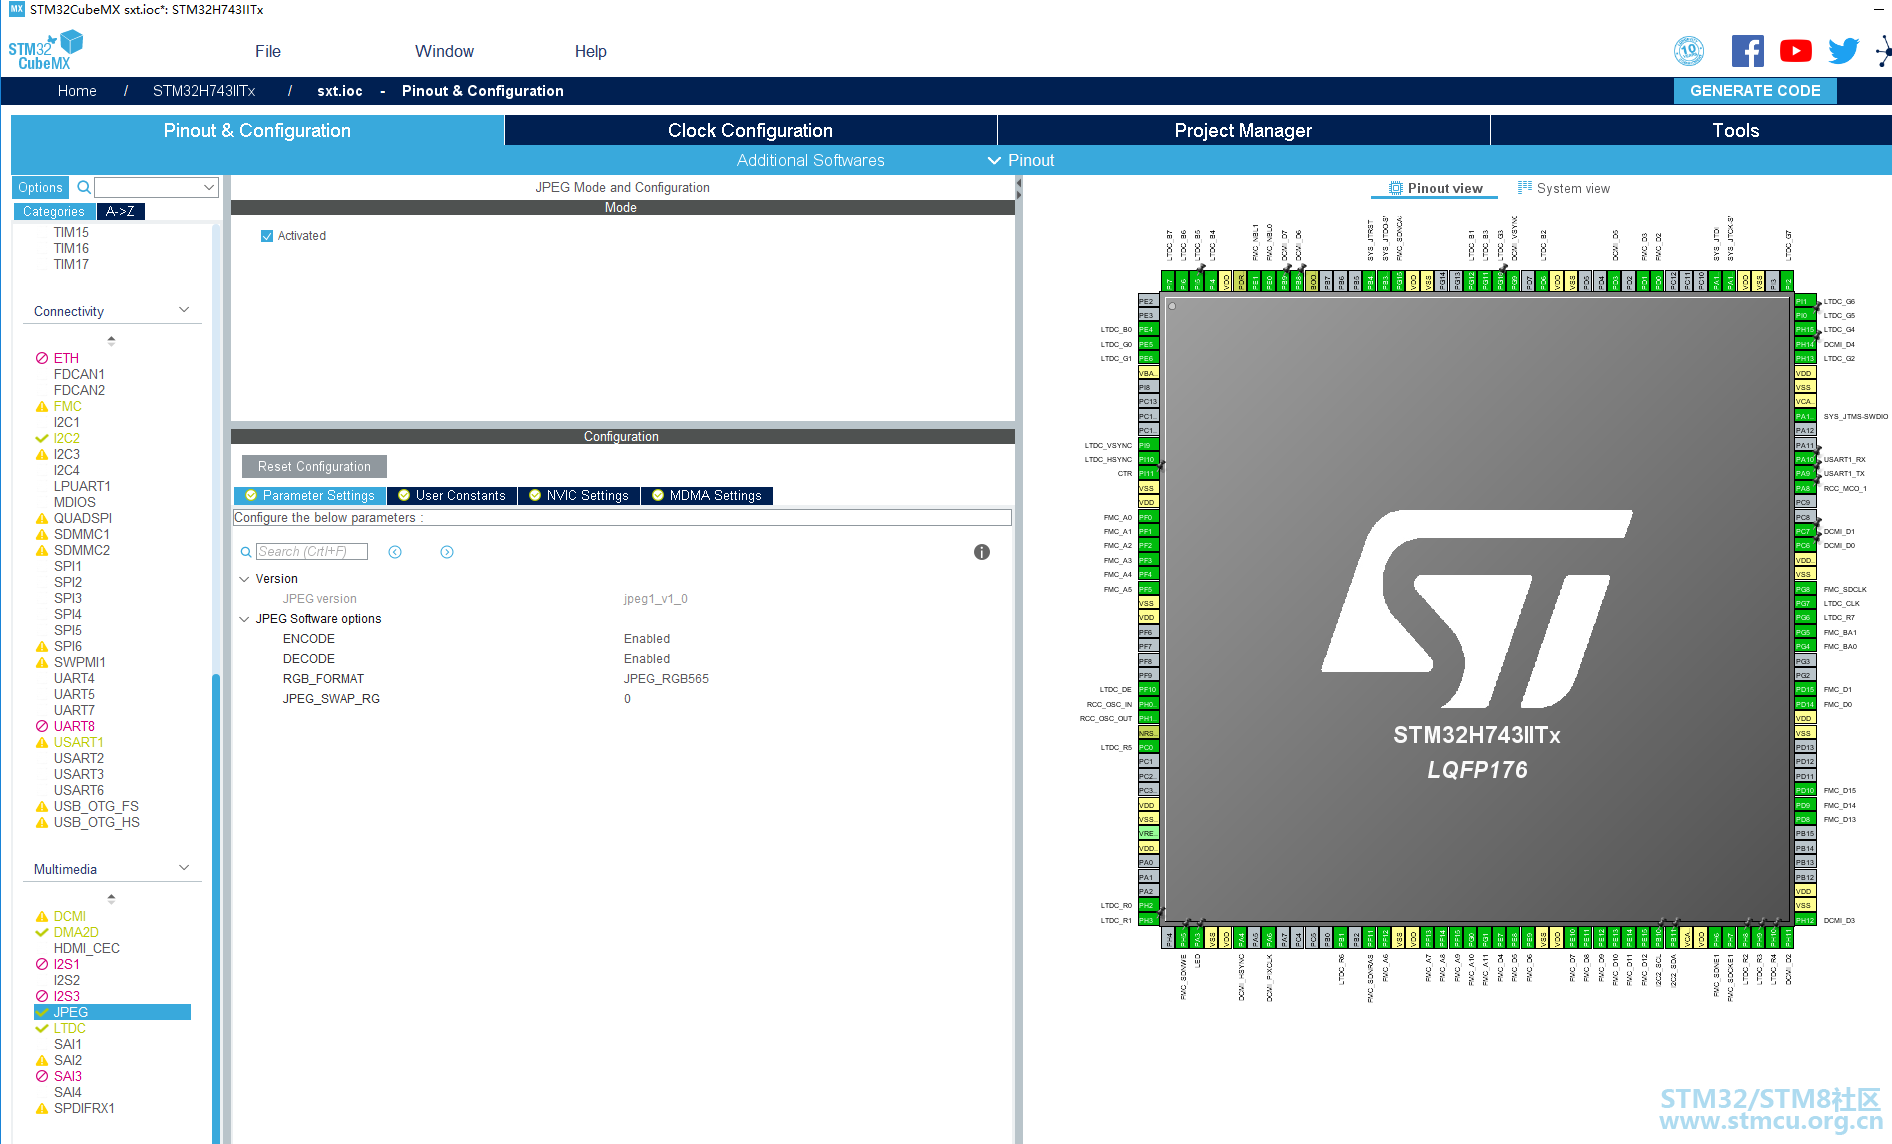
Task: Click the SPDIFRX1 warning icon
Action: 42,1108
